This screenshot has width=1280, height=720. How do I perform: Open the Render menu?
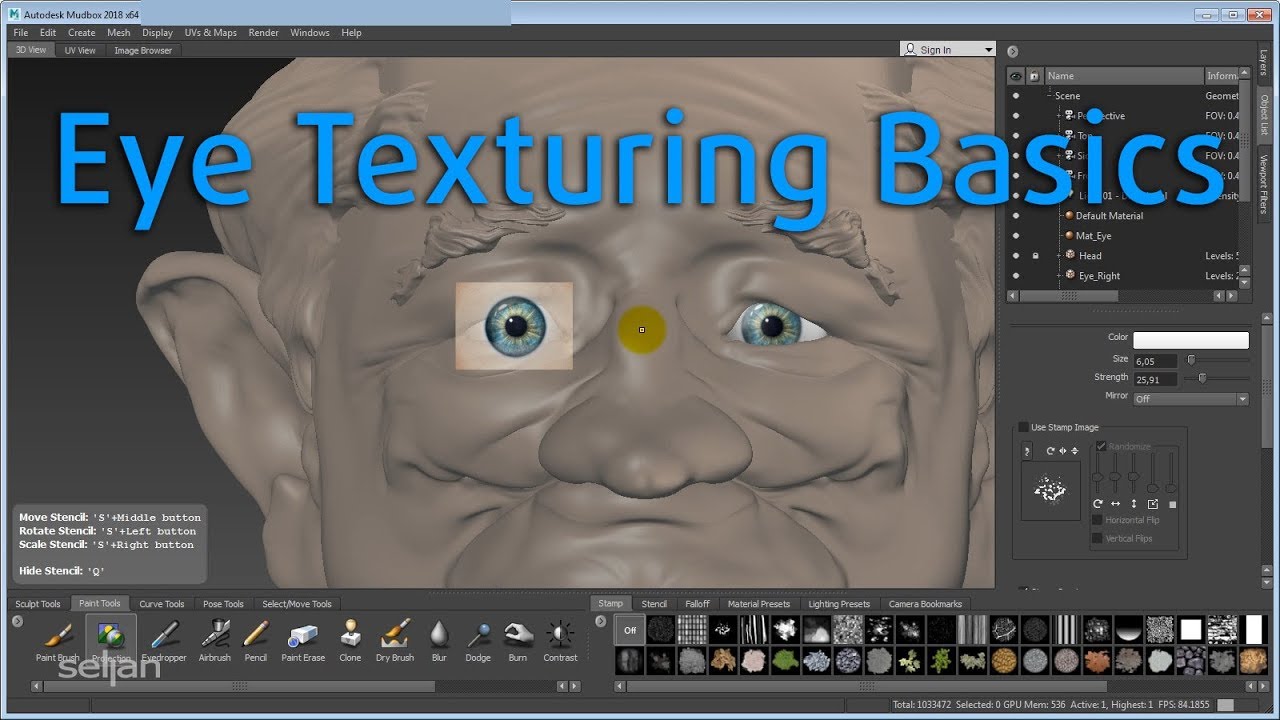point(264,33)
